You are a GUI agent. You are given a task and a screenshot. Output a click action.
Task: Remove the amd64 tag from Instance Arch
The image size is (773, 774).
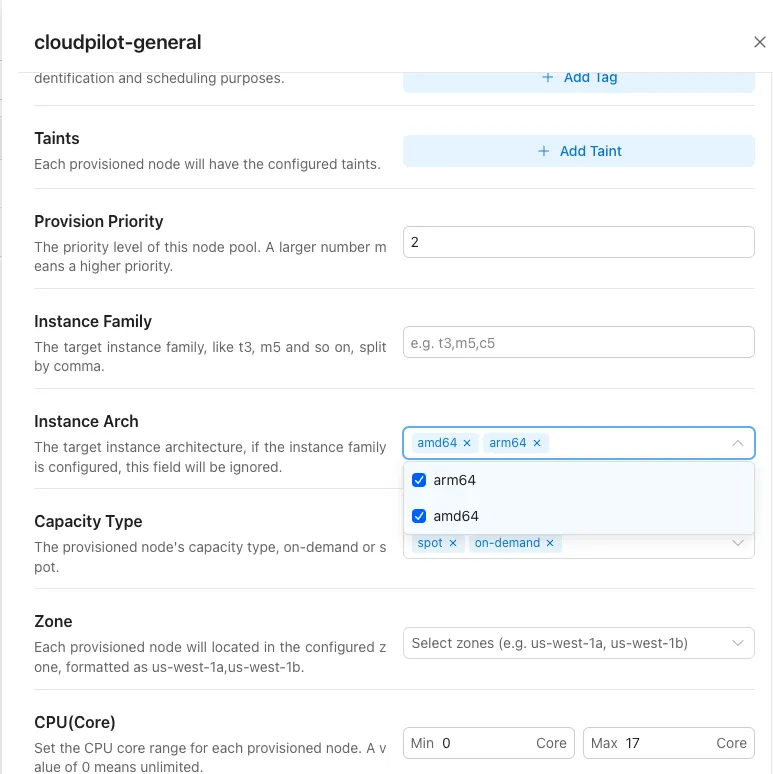(x=467, y=443)
